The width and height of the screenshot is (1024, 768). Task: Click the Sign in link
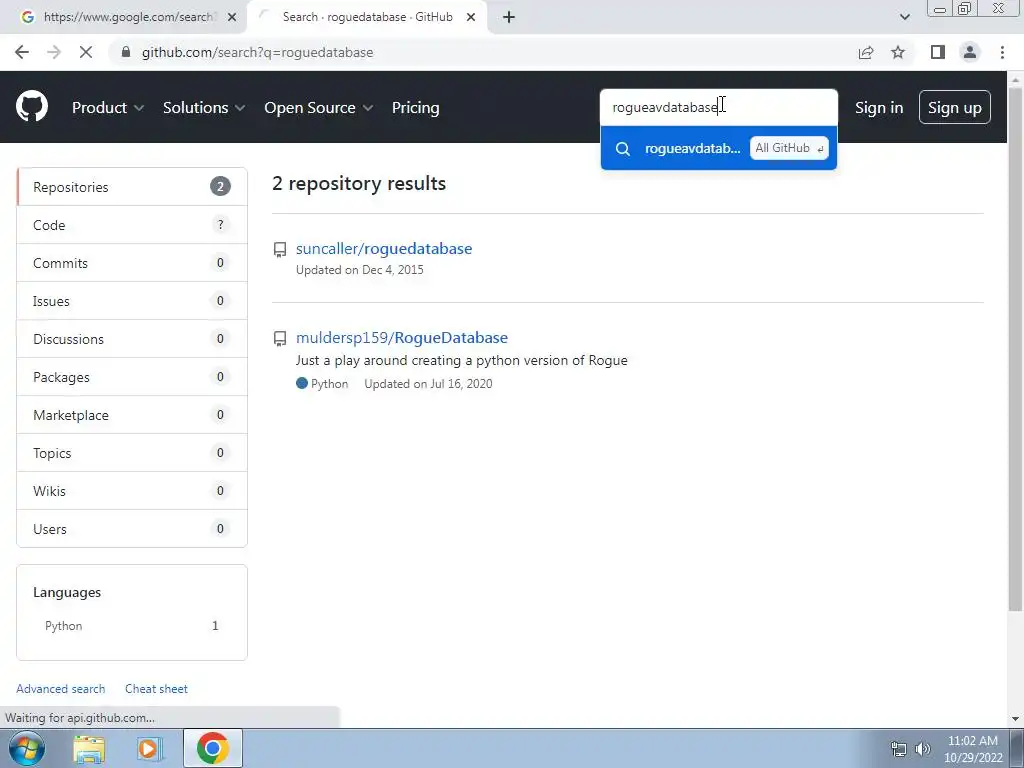point(879,108)
